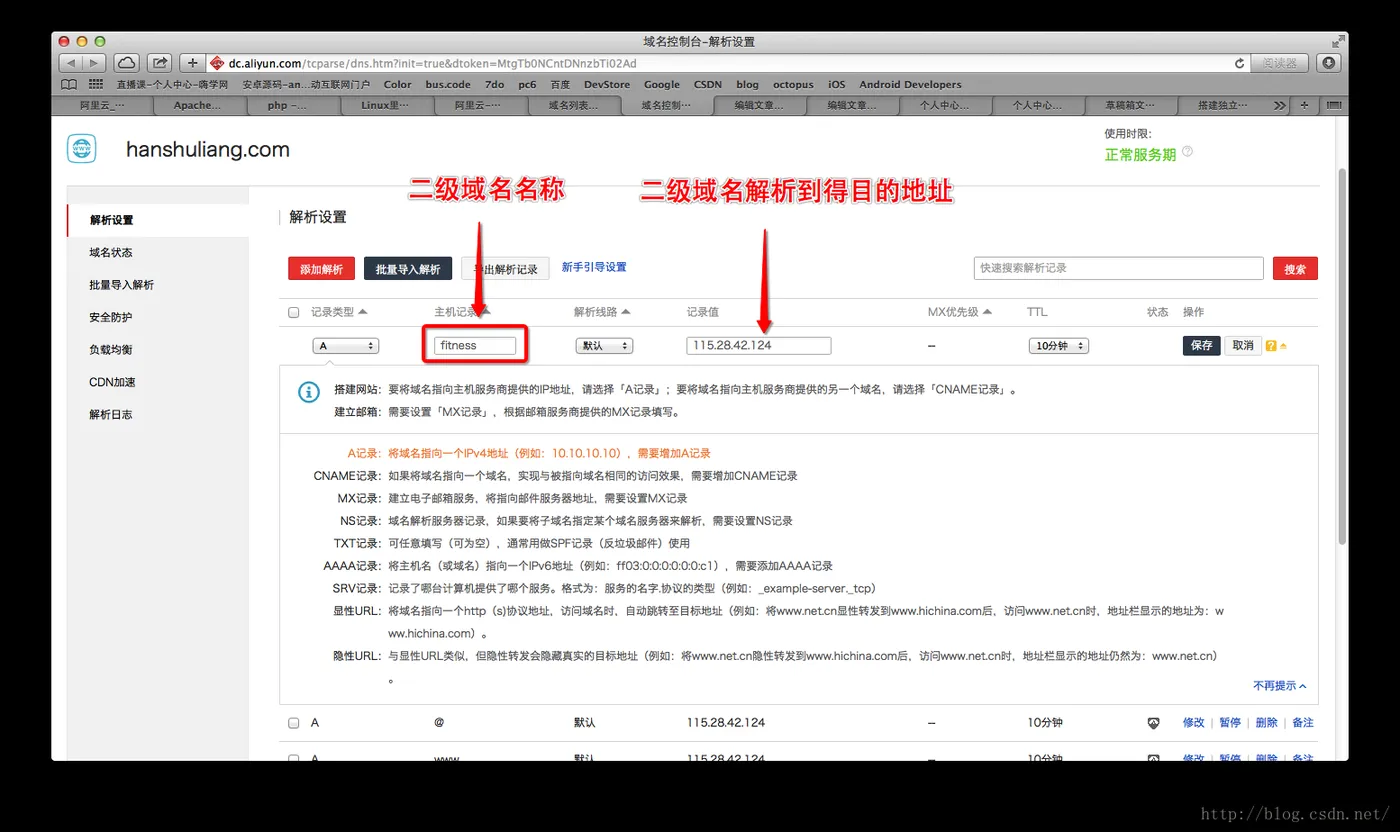Switch to the 草稿箱文 browser tab
The height and width of the screenshot is (832, 1400).
1130,105
